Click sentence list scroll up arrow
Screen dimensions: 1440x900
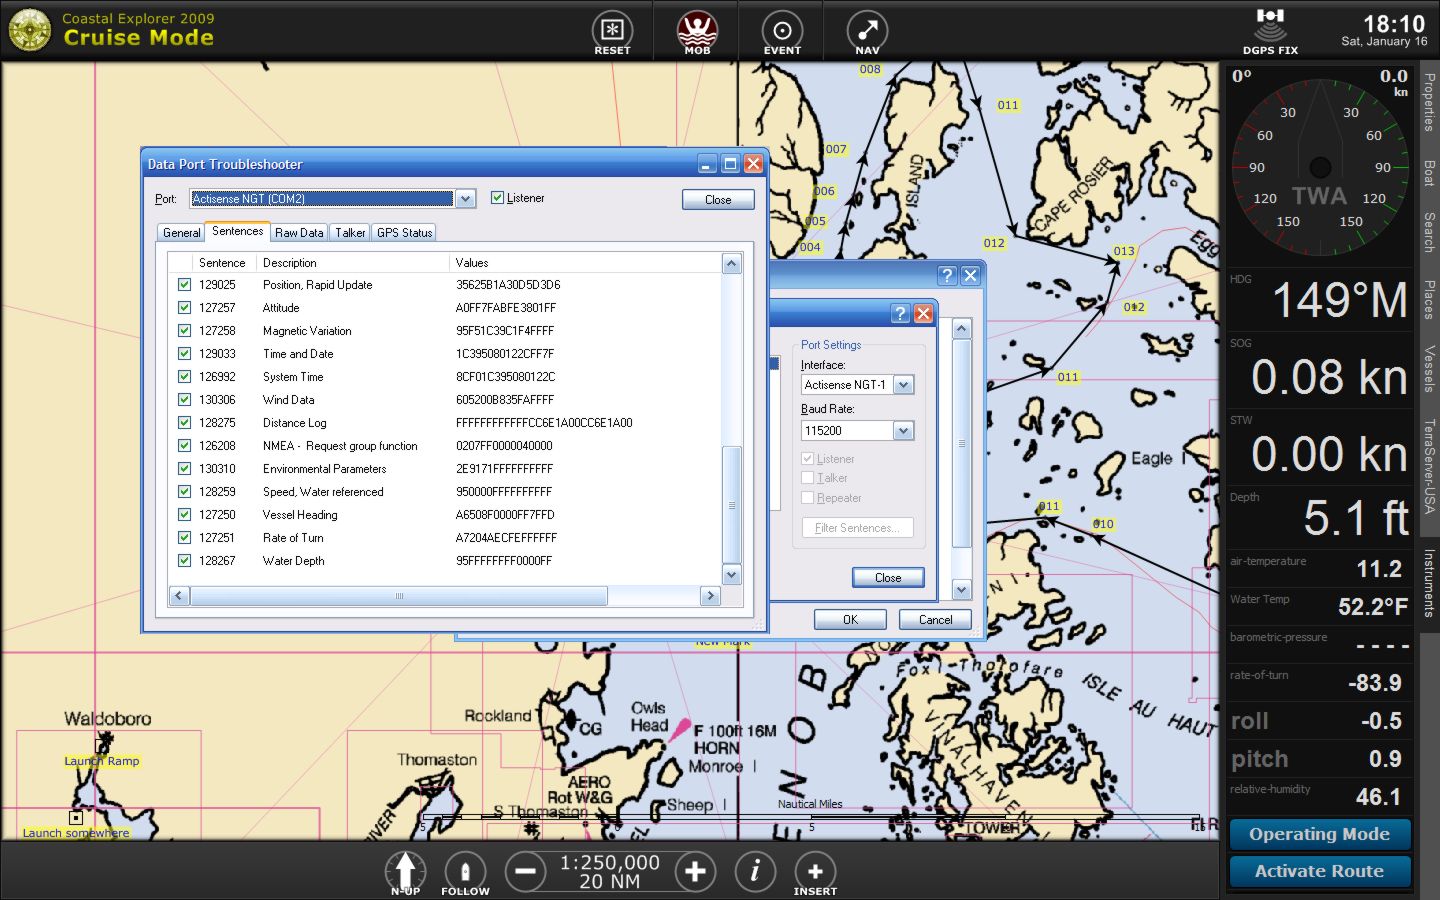tap(731, 264)
